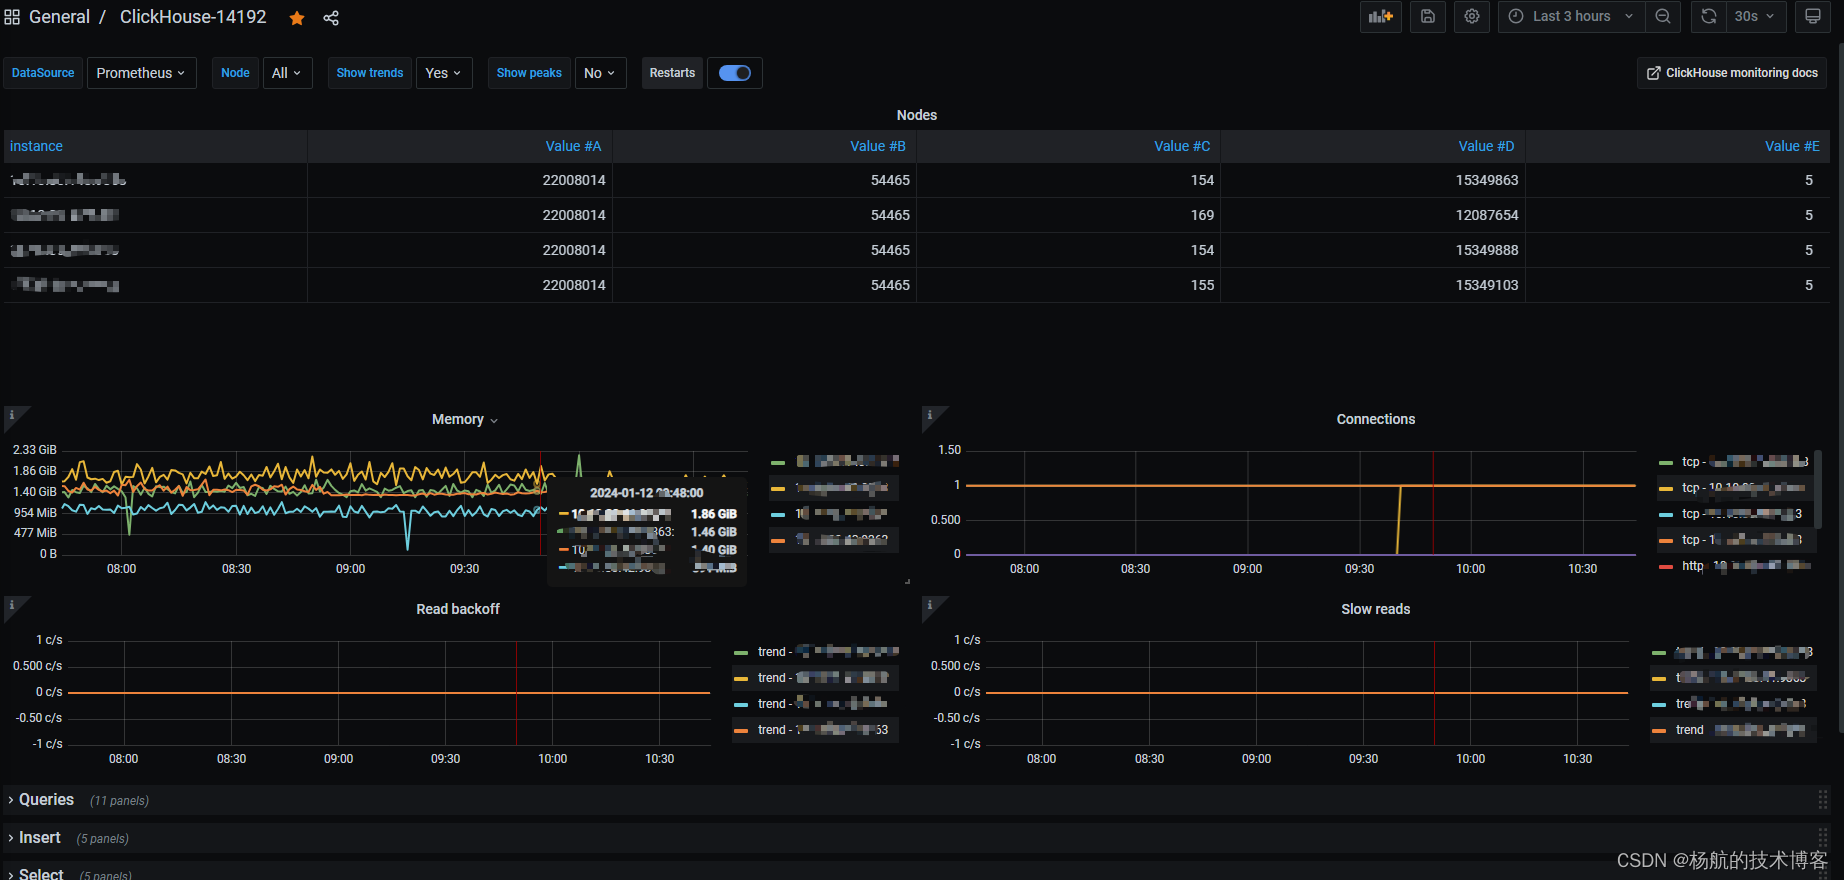
Task: Toggle the Restarts switch
Action: point(735,73)
